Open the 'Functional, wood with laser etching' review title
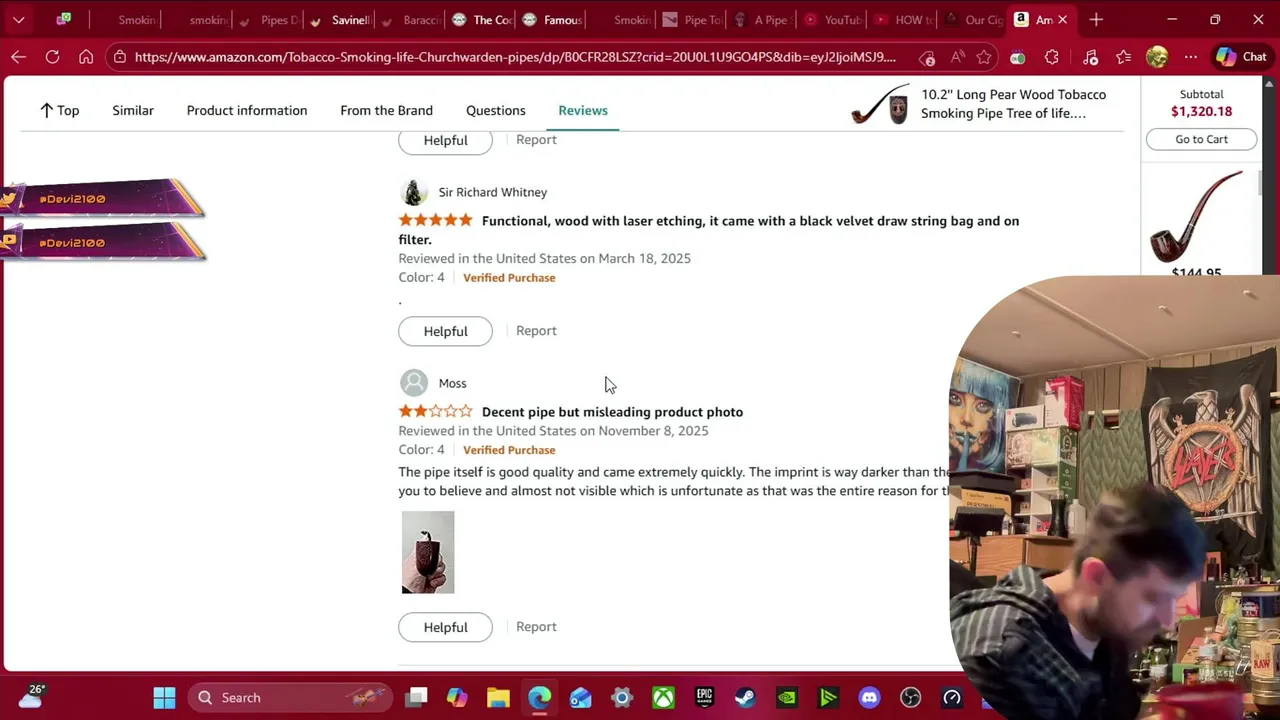The width and height of the screenshot is (1280, 720). [709, 230]
